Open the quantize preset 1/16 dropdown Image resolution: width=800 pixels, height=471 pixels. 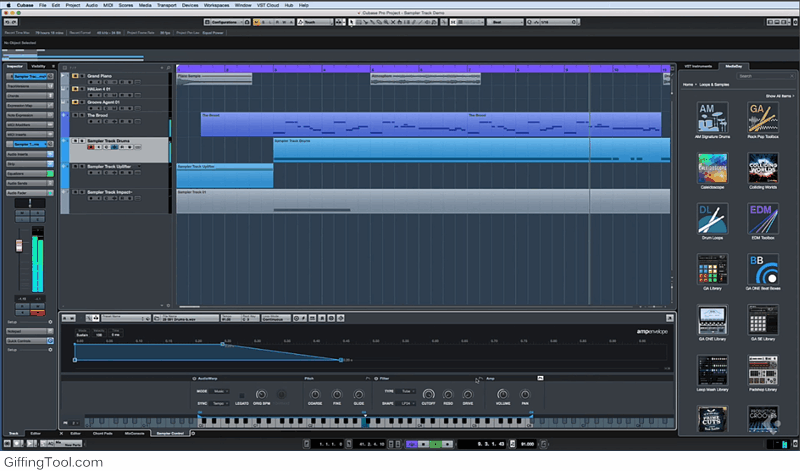pyautogui.click(x=558, y=22)
